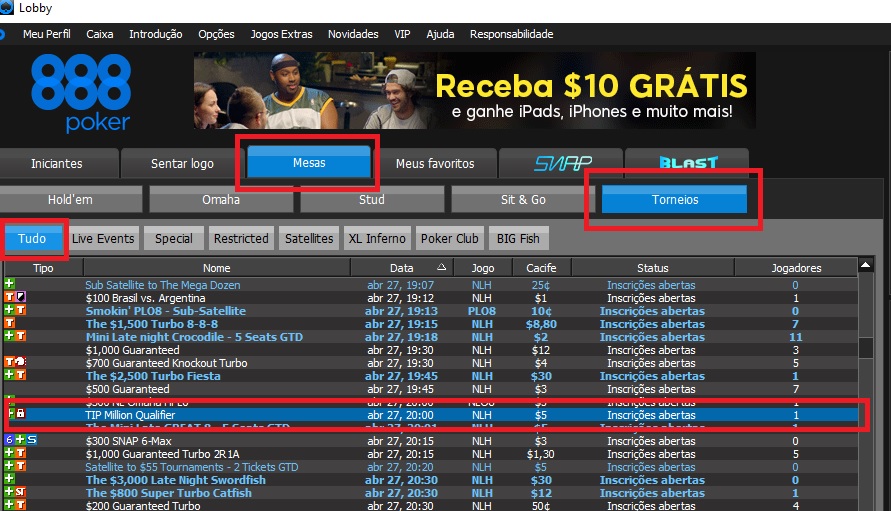Switch to the Iniciantes tab

pyautogui.click(x=57, y=164)
